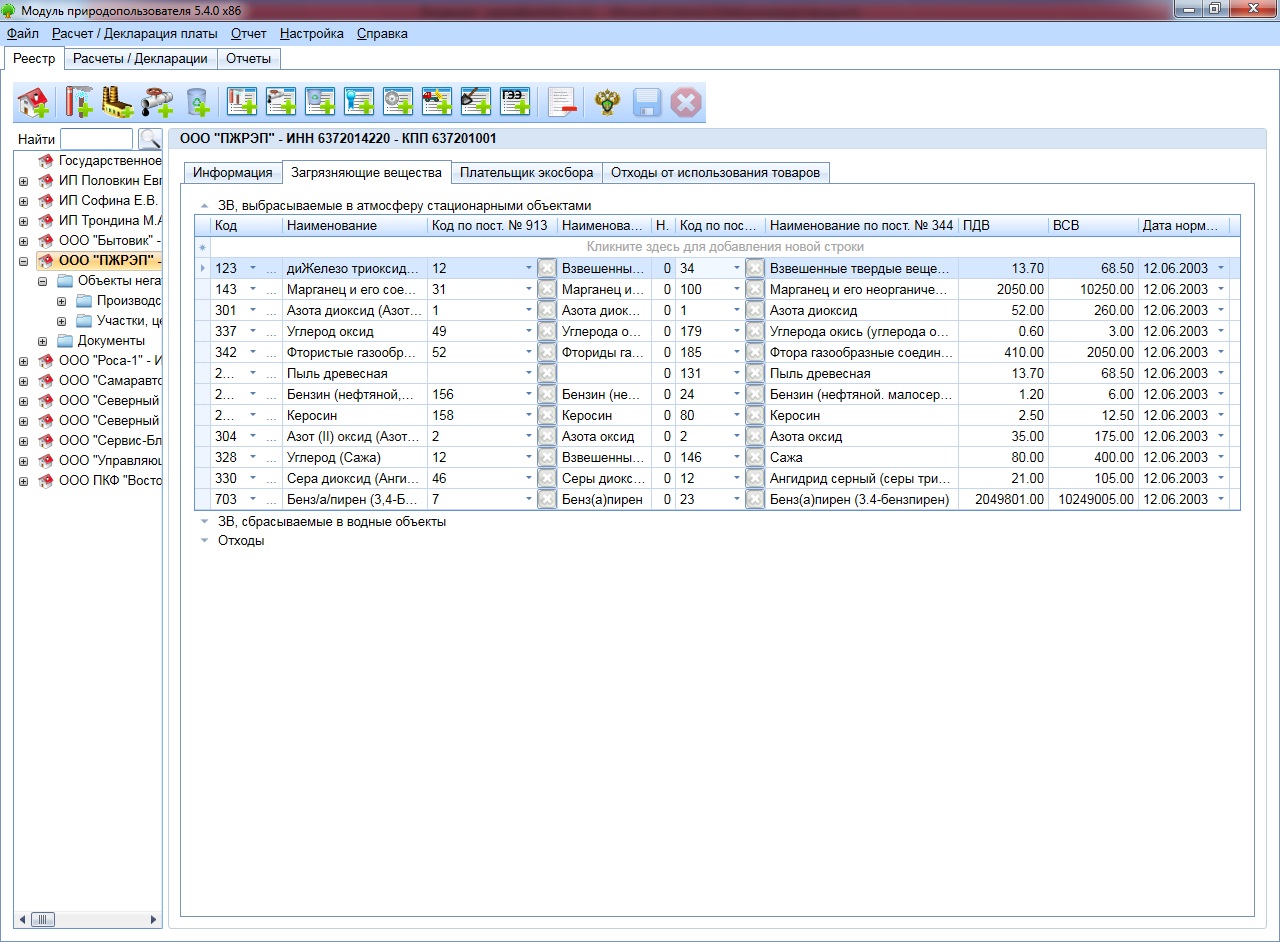Switch to Плательщик экосбора tab
Viewport: 1280px width, 942px height.
click(x=526, y=172)
